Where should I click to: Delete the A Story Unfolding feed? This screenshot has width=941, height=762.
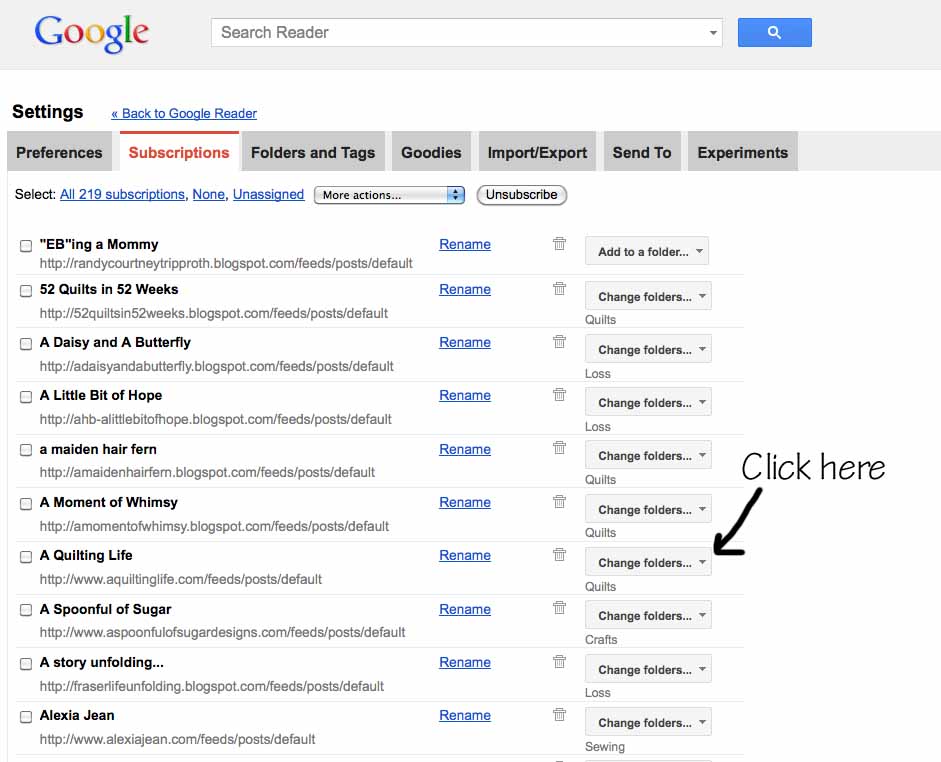point(559,662)
